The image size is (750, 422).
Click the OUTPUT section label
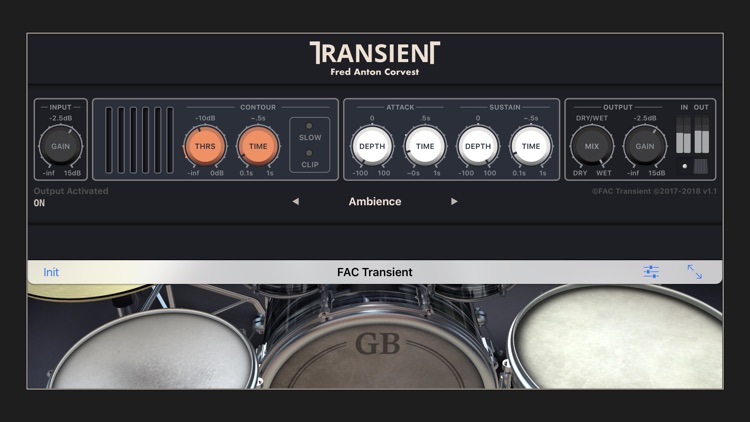point(618,107)
